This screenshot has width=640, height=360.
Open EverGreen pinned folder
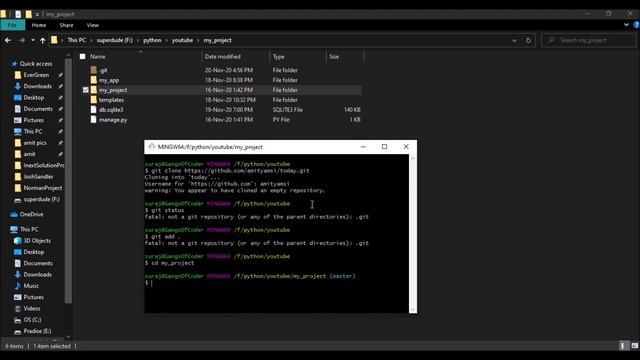click(36, 75)
